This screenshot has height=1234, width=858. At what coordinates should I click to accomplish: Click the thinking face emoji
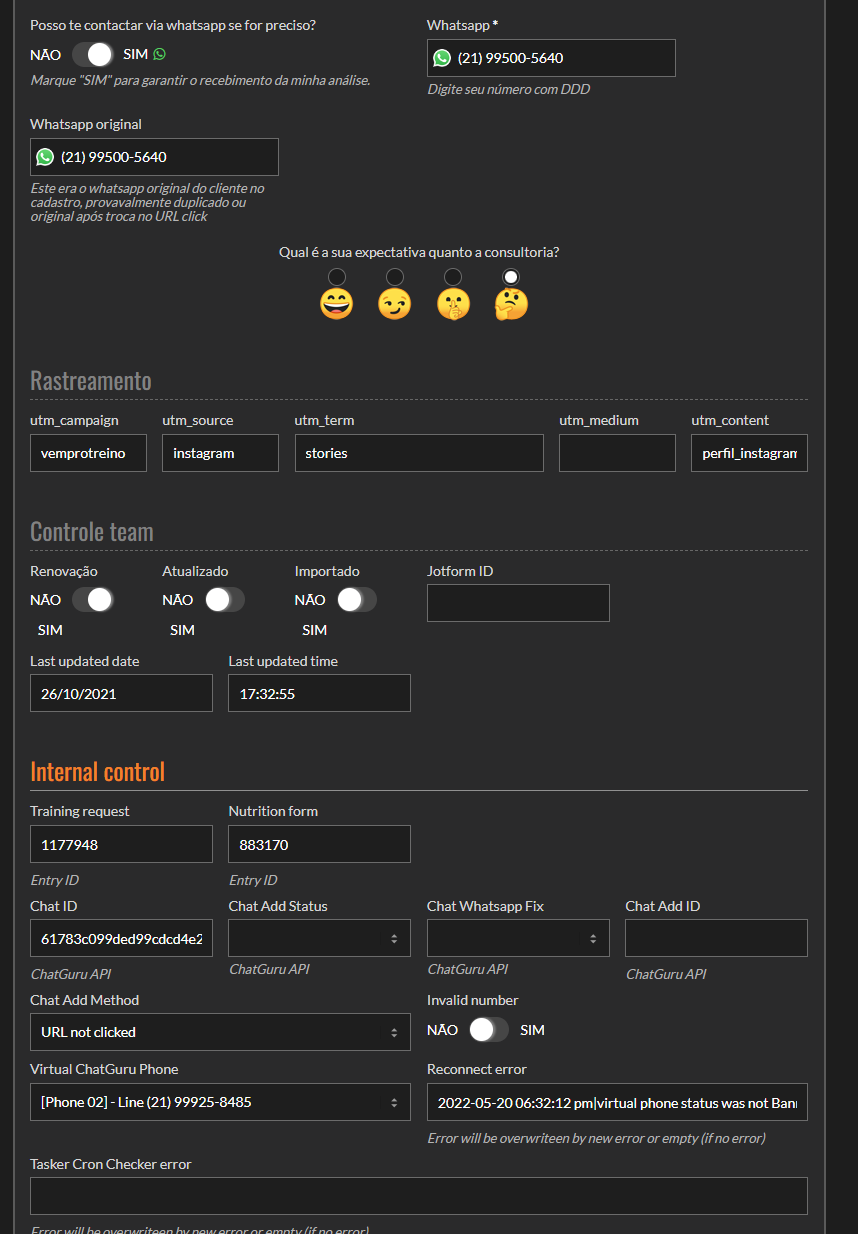coord(511,304)
